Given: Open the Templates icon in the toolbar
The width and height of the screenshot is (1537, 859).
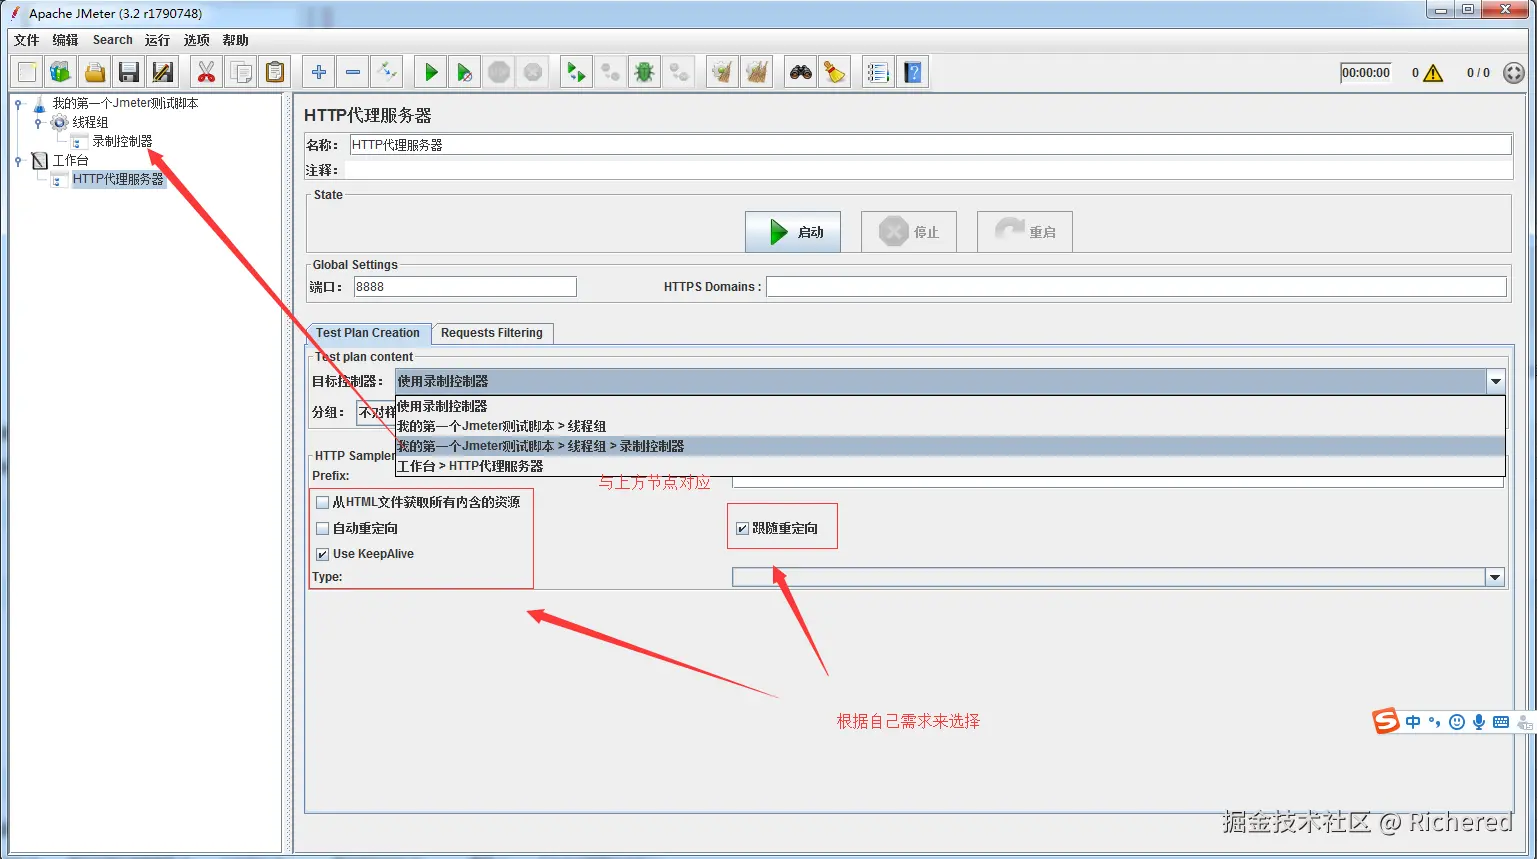Looking at the screenshot, I should (61, 72).
